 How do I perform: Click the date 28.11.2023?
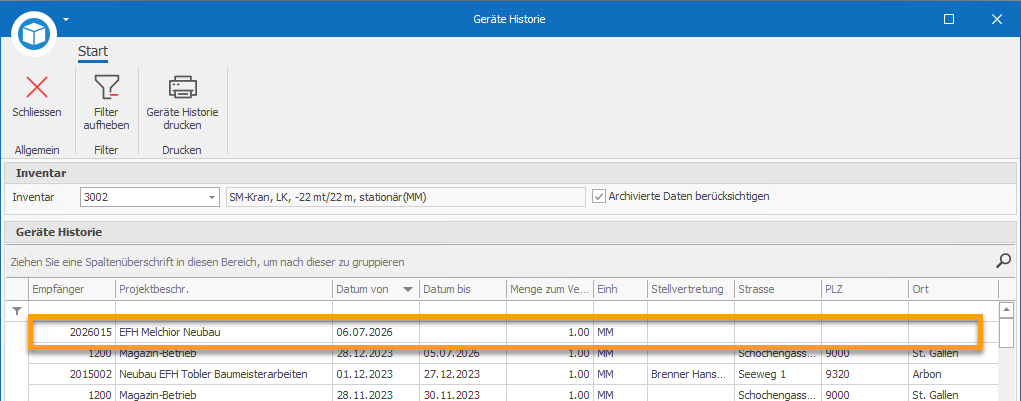point(365,395)
